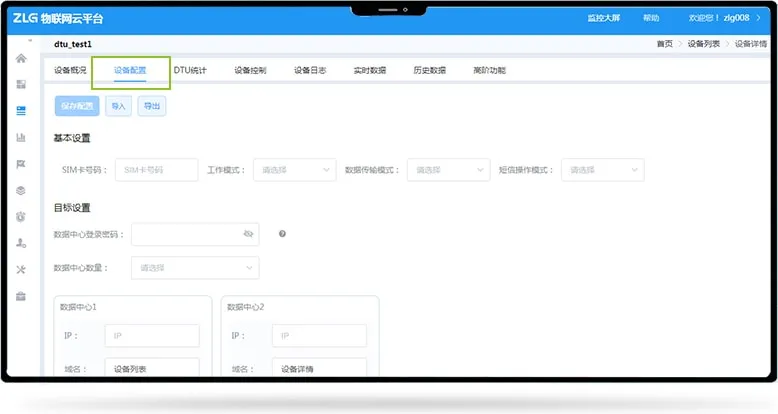The width and height of the screenshot is (778, 414).
Task: Click the alarm clock sidebar icon
Action: click(21, 216)
